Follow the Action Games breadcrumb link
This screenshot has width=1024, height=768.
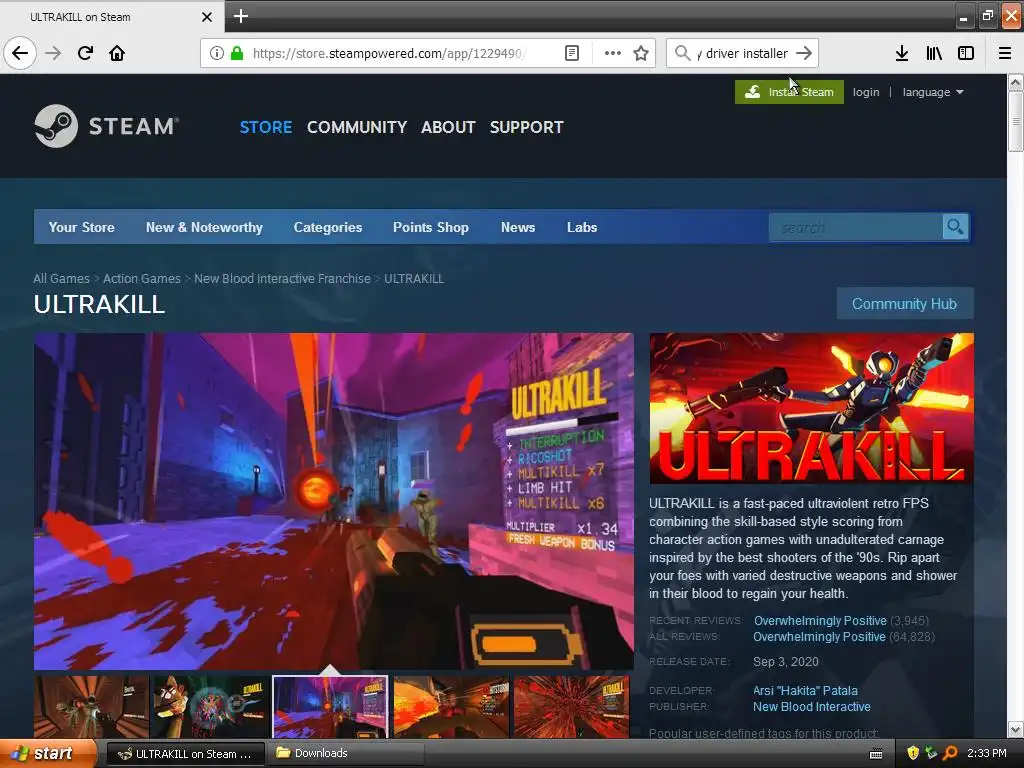click(142, 278)
